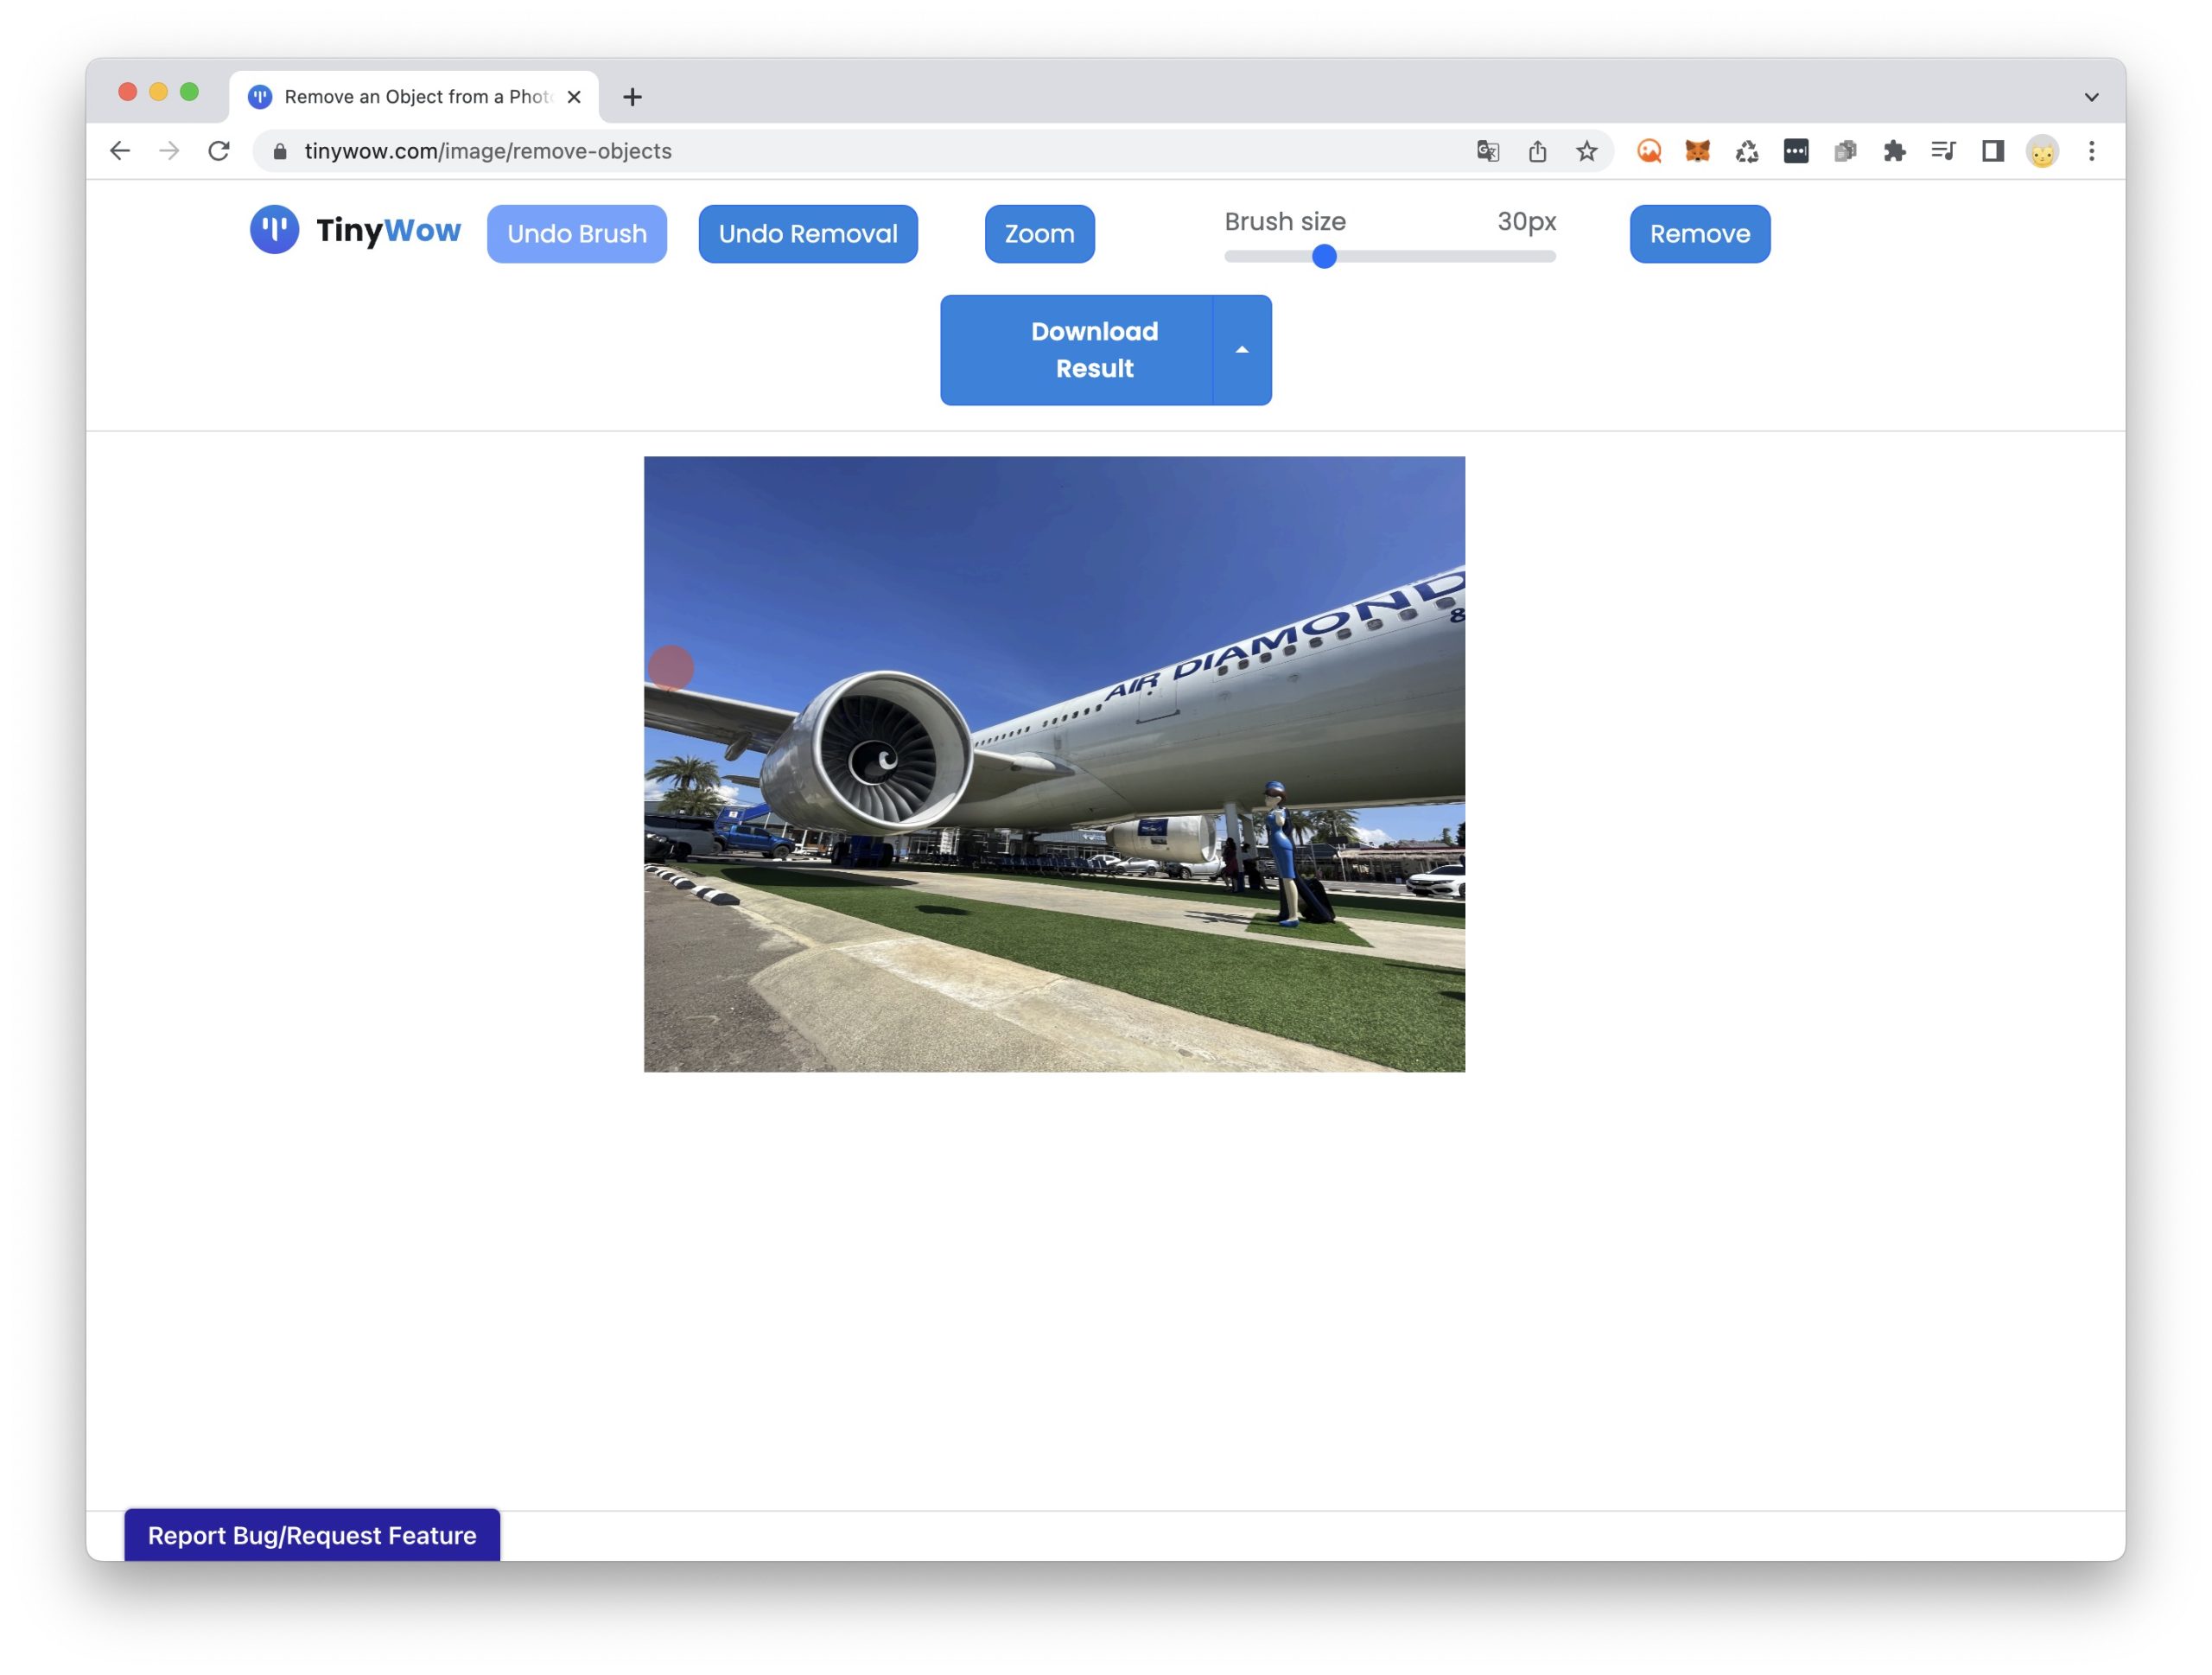Click the Google Translate icon in address bar
2212x1675 pixels.
pyautogui.click(x=1487, y=151)
